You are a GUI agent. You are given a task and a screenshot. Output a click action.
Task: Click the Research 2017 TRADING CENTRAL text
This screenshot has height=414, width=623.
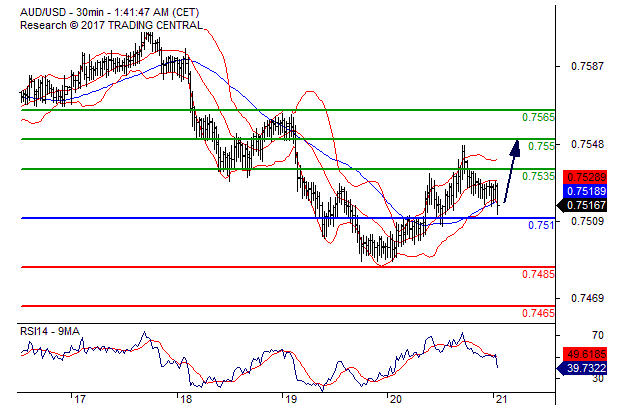click(111, 25)
